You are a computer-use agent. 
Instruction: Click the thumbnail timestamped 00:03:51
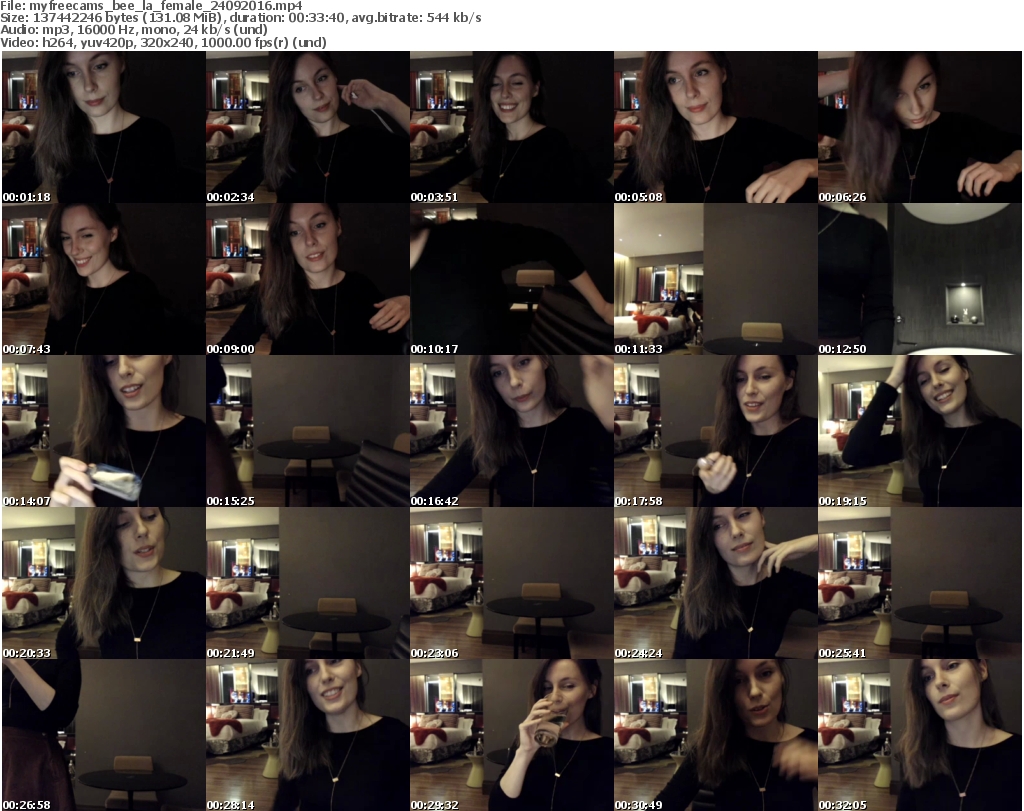coord(511,127)
